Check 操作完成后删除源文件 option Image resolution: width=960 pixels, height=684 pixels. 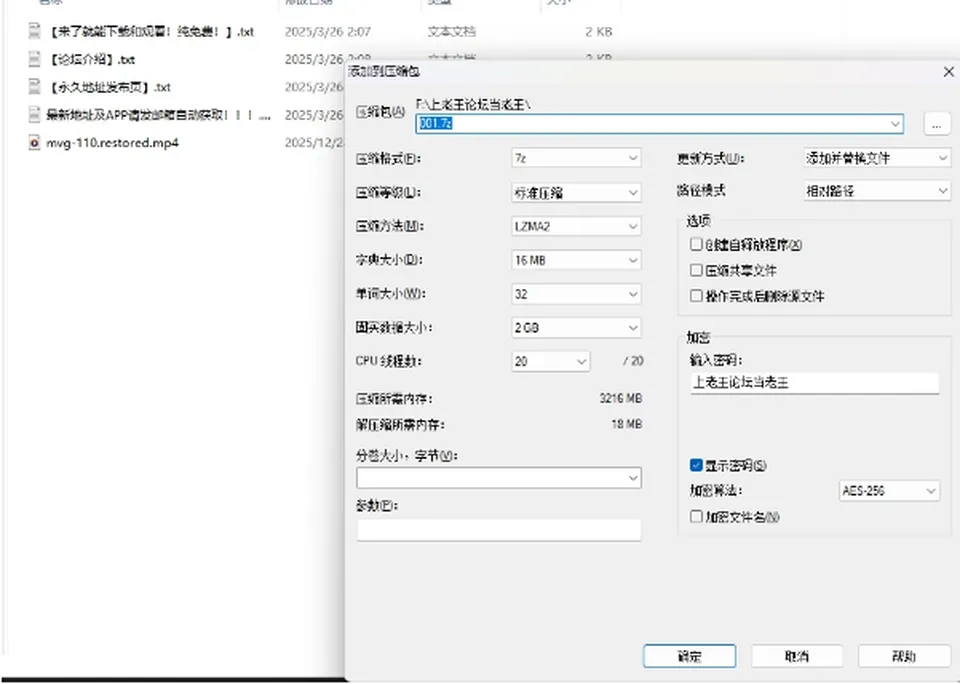coord(696,296)
